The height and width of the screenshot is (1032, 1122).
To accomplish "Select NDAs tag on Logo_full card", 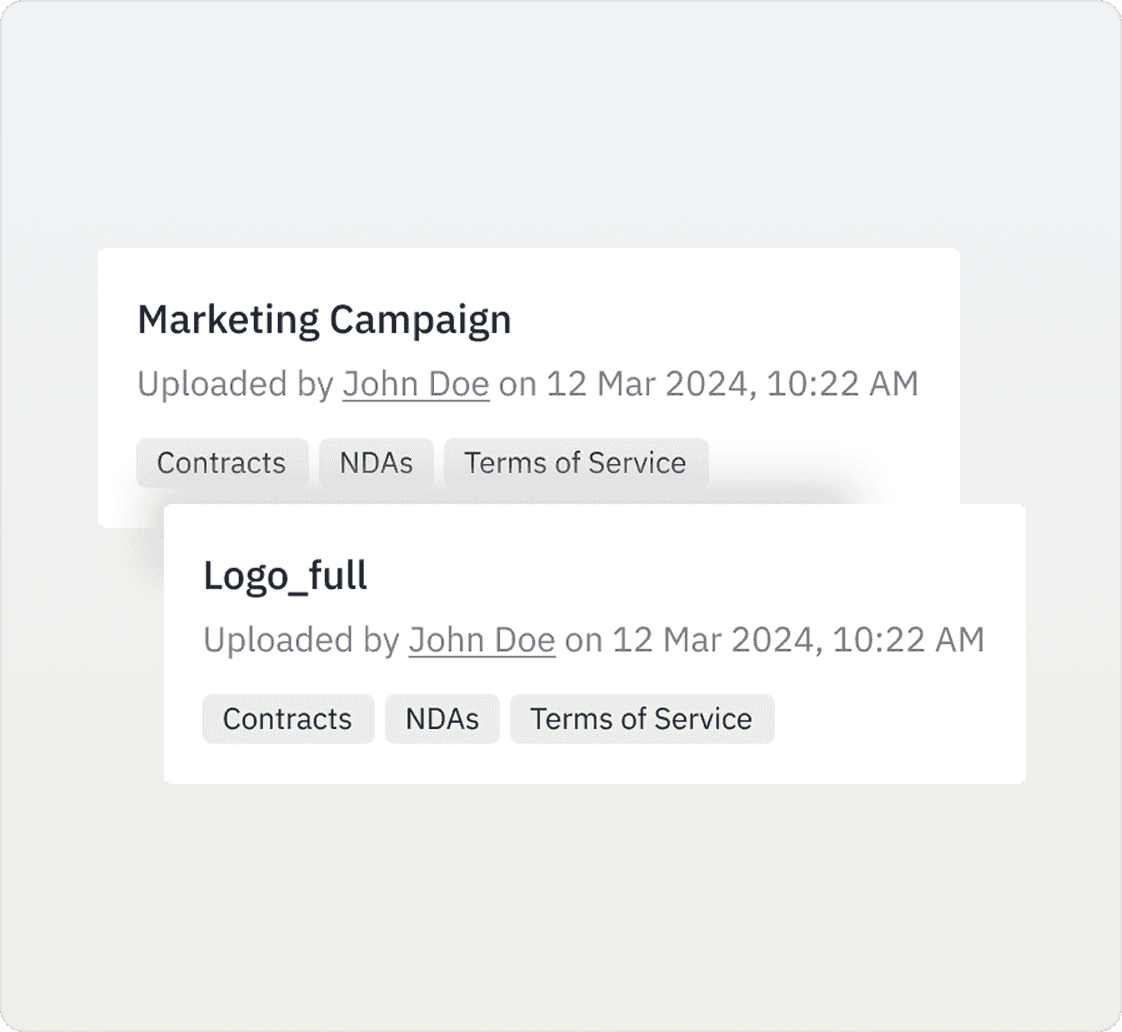I will coord(442,719).
